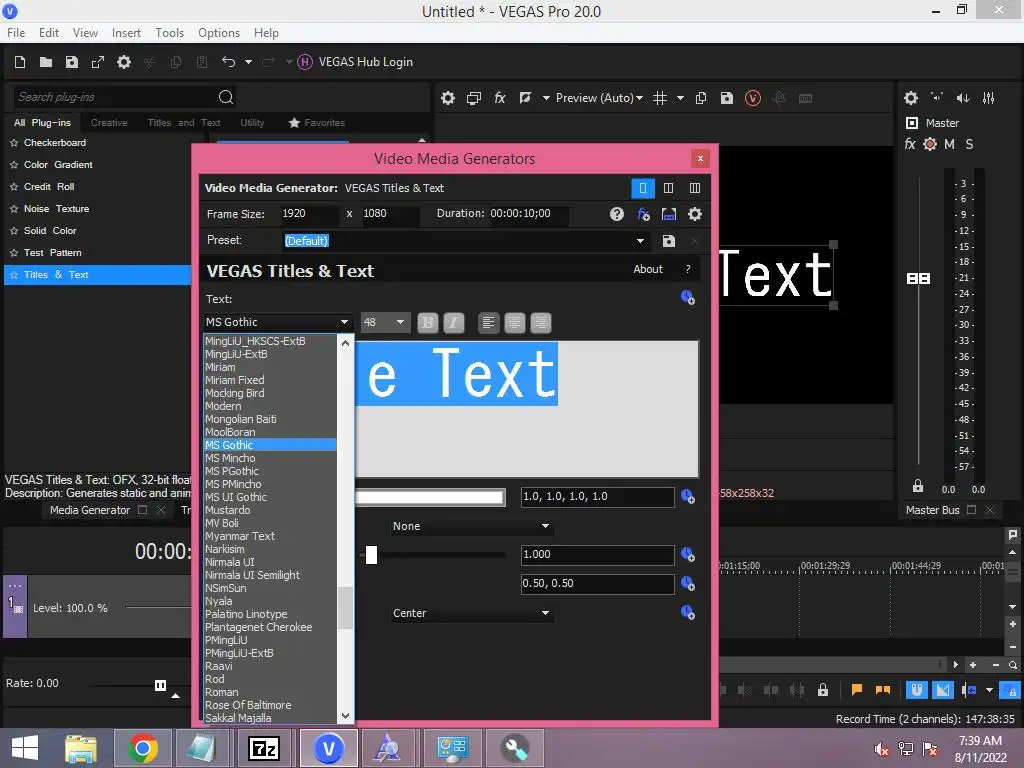Open preview window properties gear

point(448,98)
